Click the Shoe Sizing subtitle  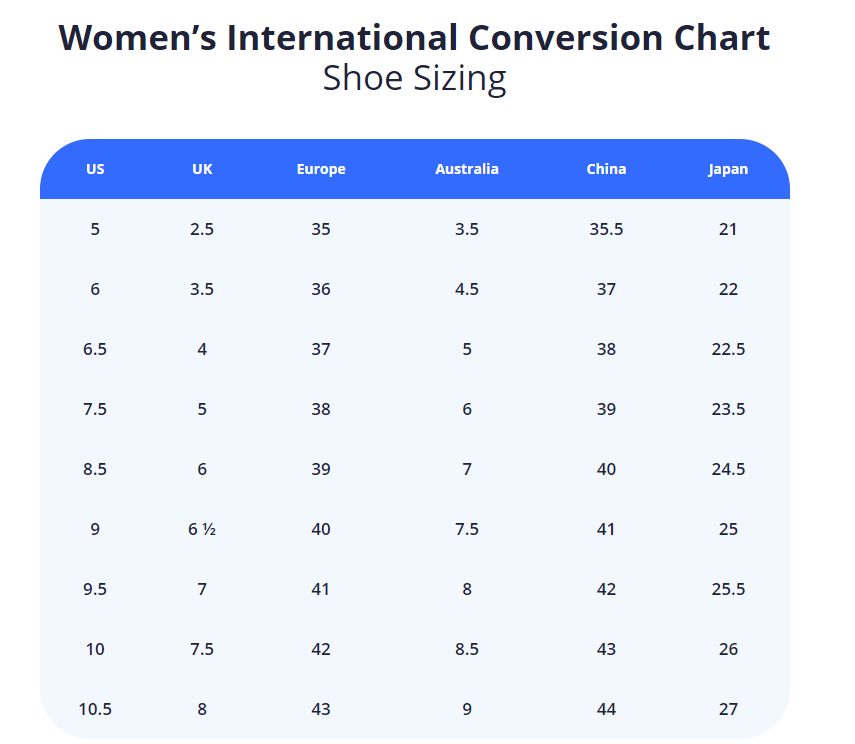[x=414, y=78]
